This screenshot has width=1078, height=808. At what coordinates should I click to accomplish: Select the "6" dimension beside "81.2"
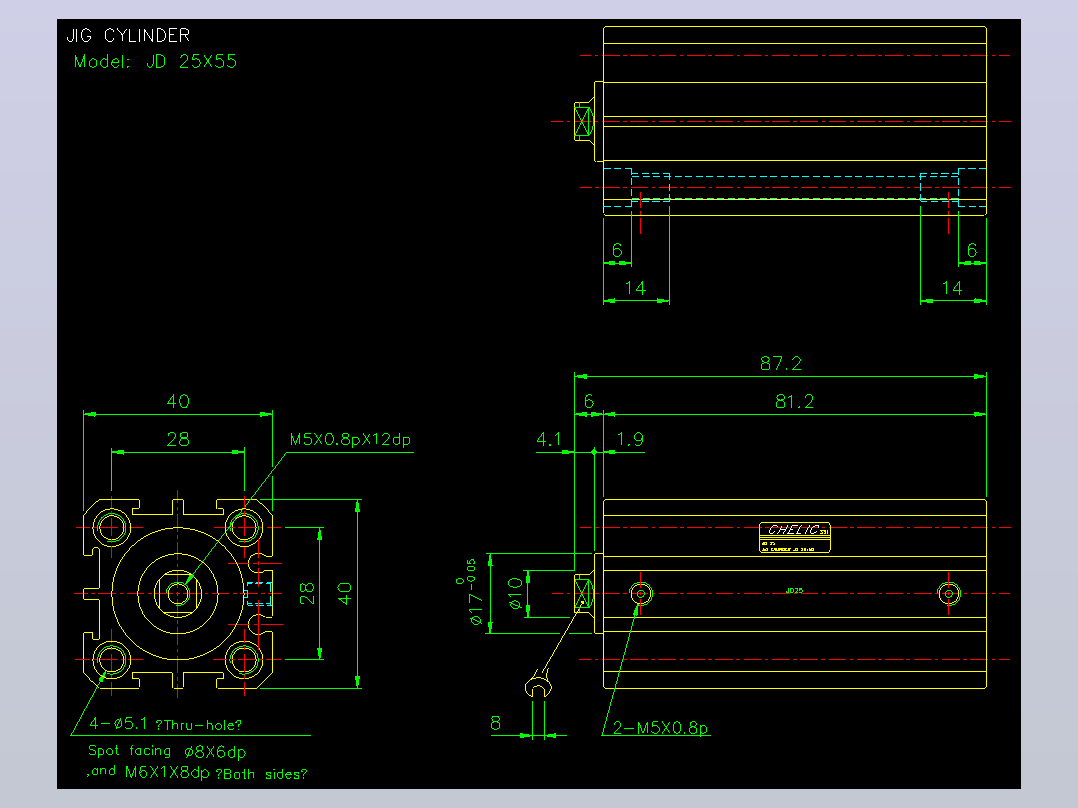tap(588, 402)
